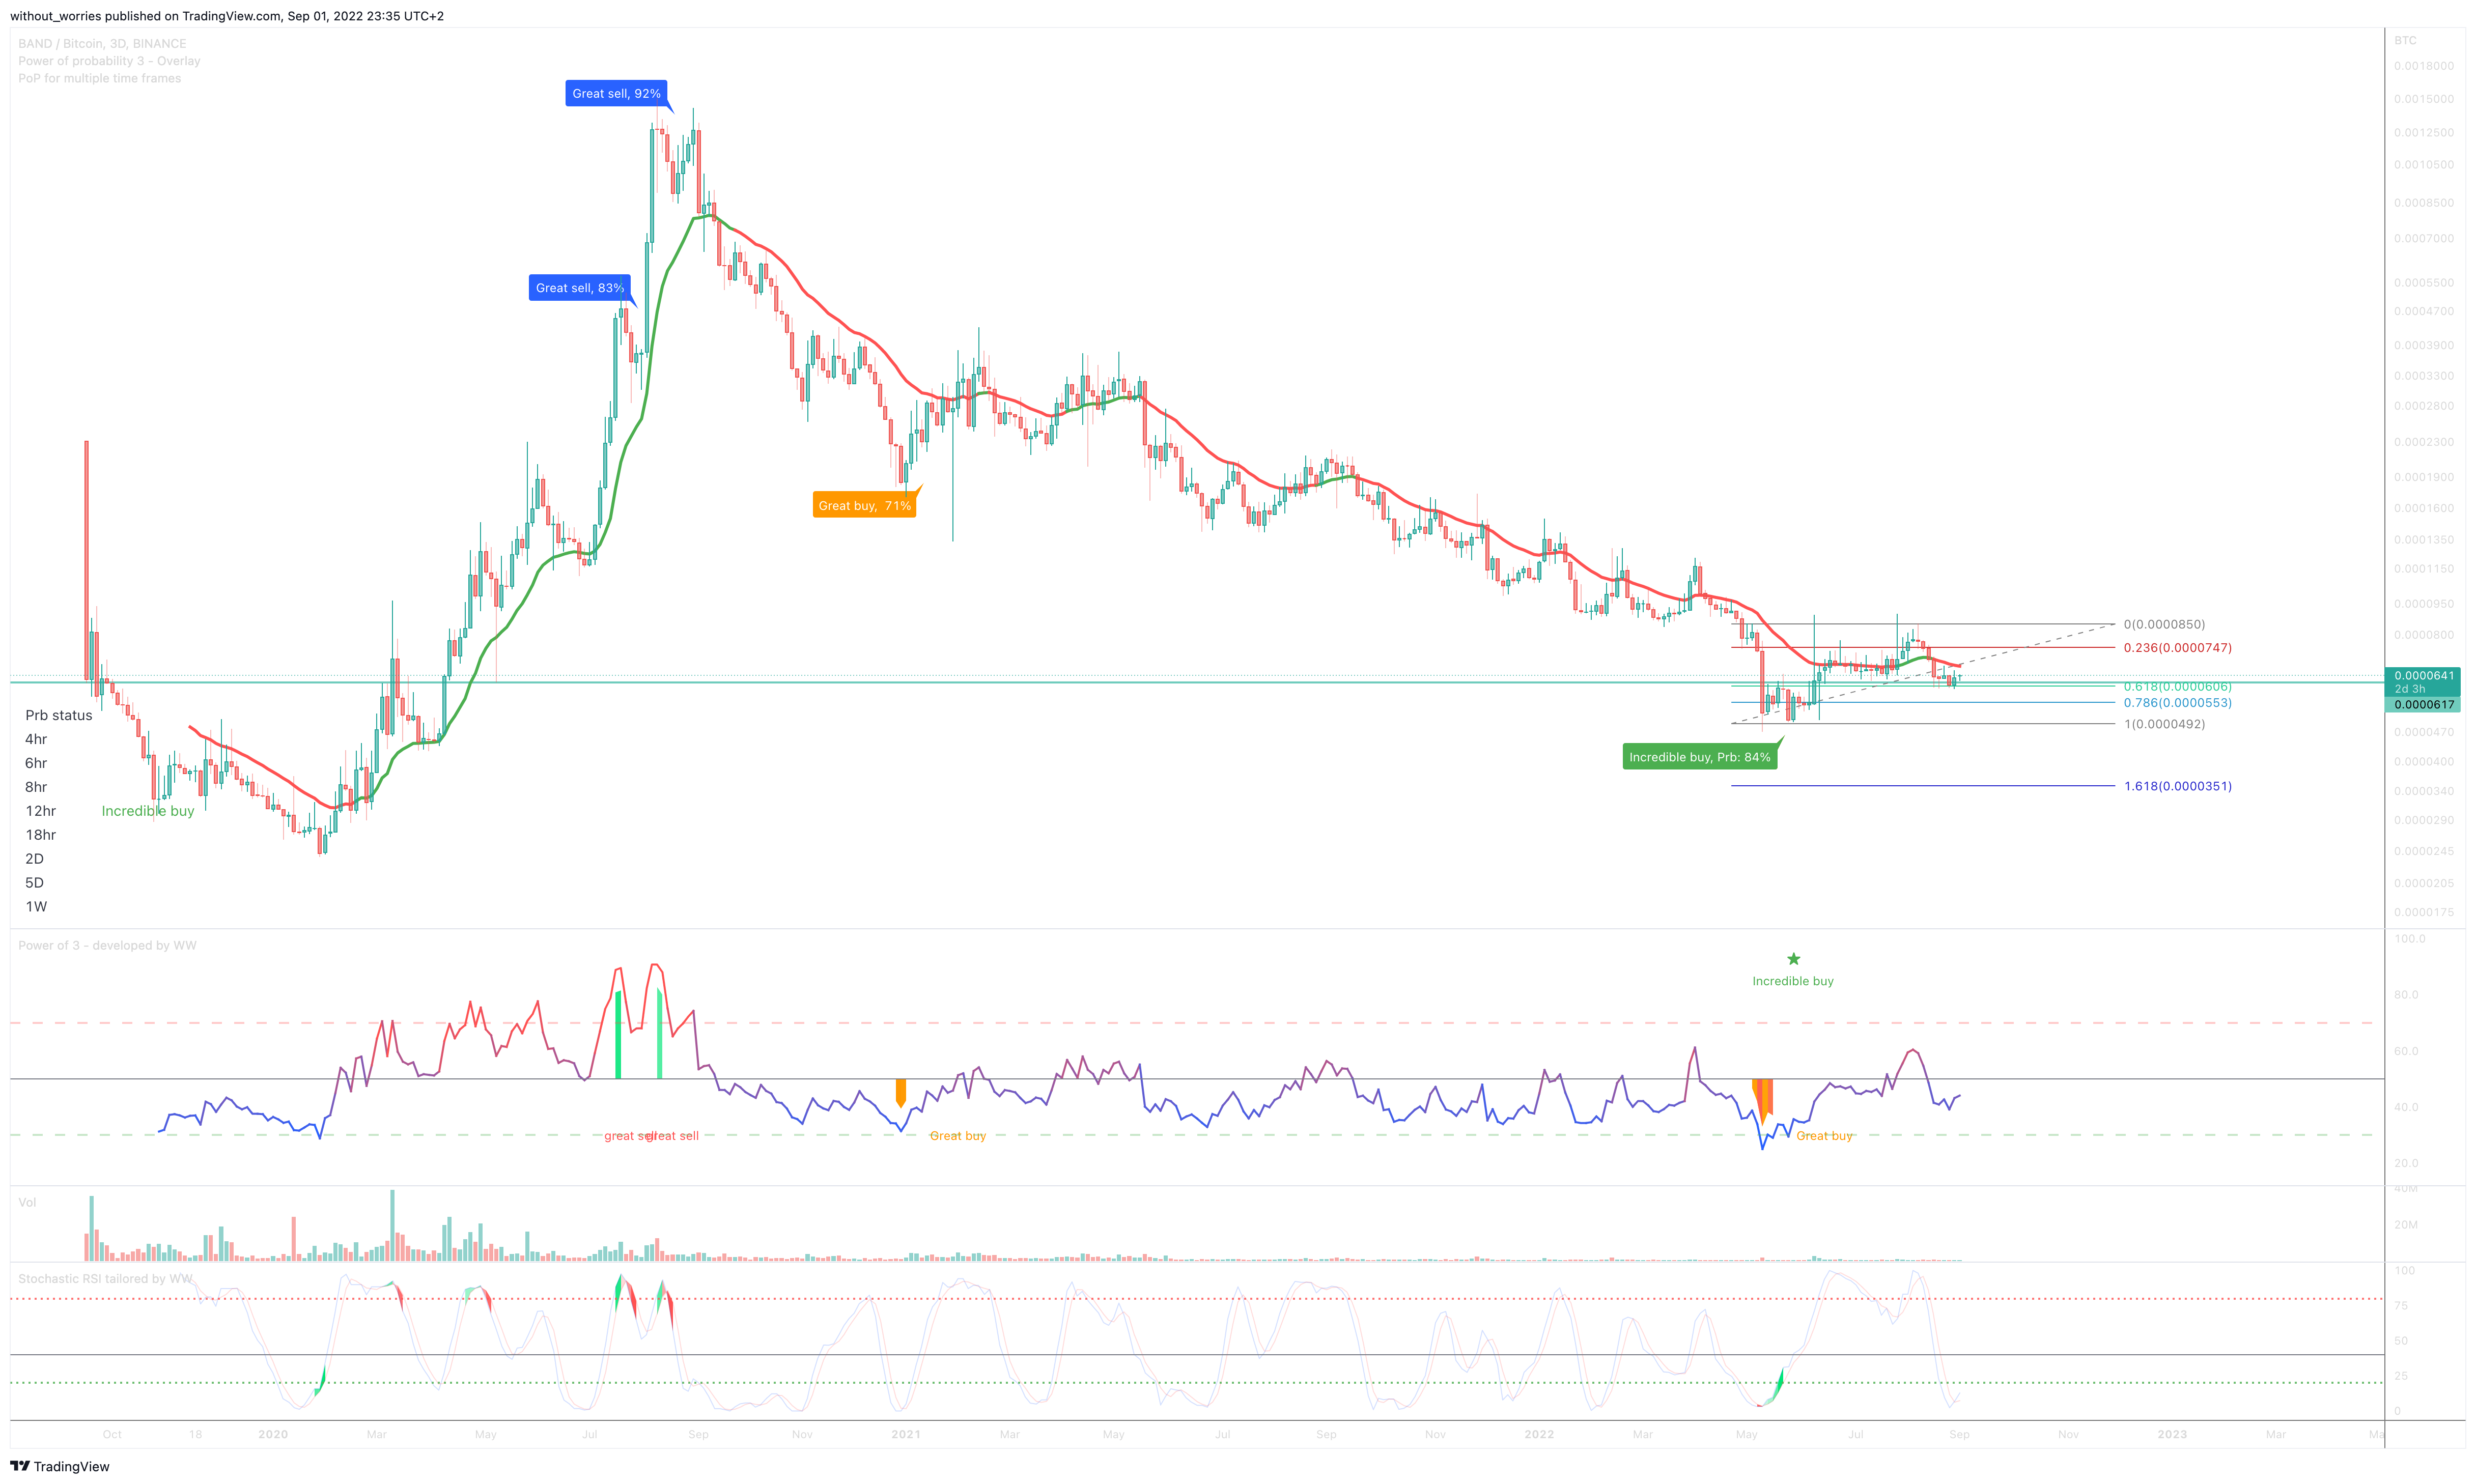Click the 'PoP for multiple time frames' label
Screen dimensions: 2476x1484
[100, 78]
